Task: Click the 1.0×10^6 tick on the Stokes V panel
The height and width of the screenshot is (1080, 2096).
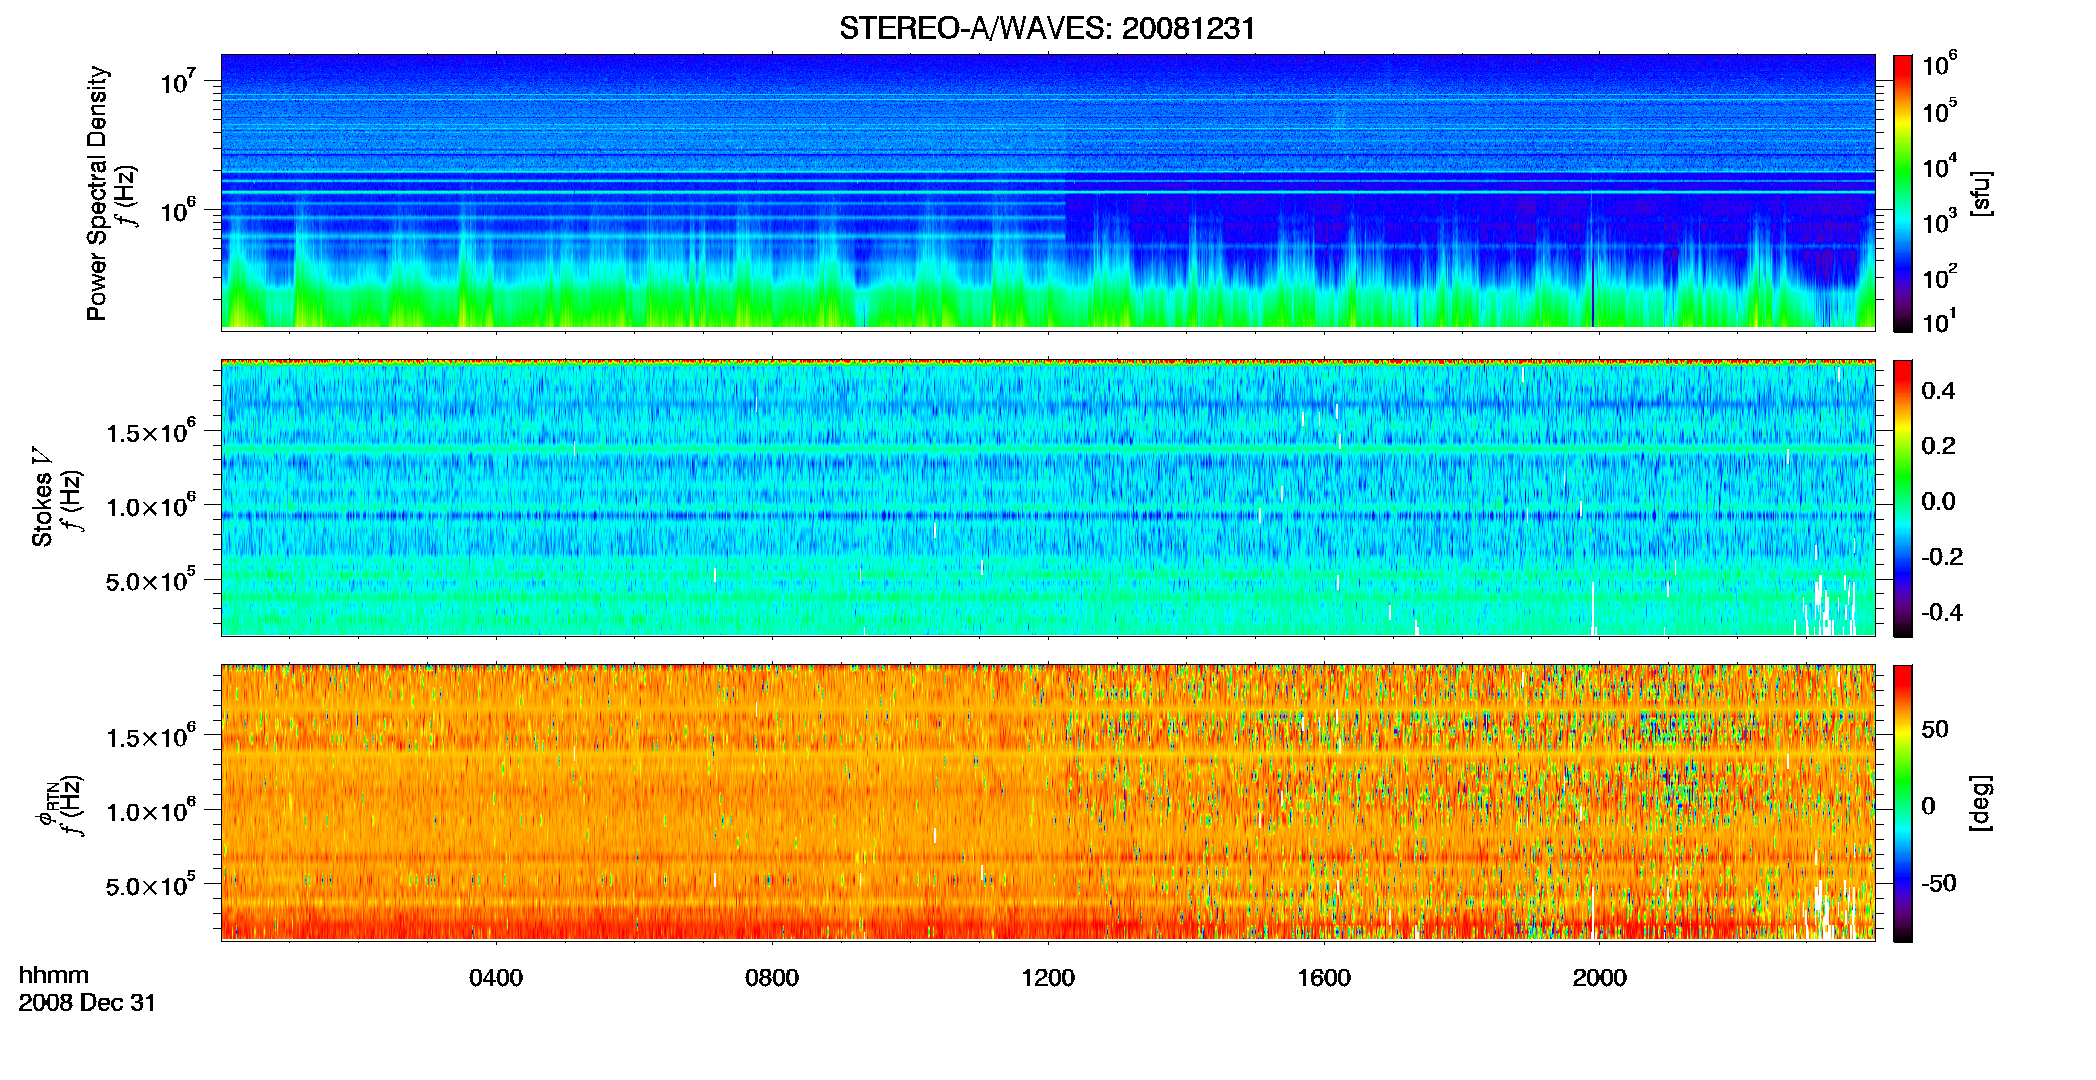Action: pos(150,505)
